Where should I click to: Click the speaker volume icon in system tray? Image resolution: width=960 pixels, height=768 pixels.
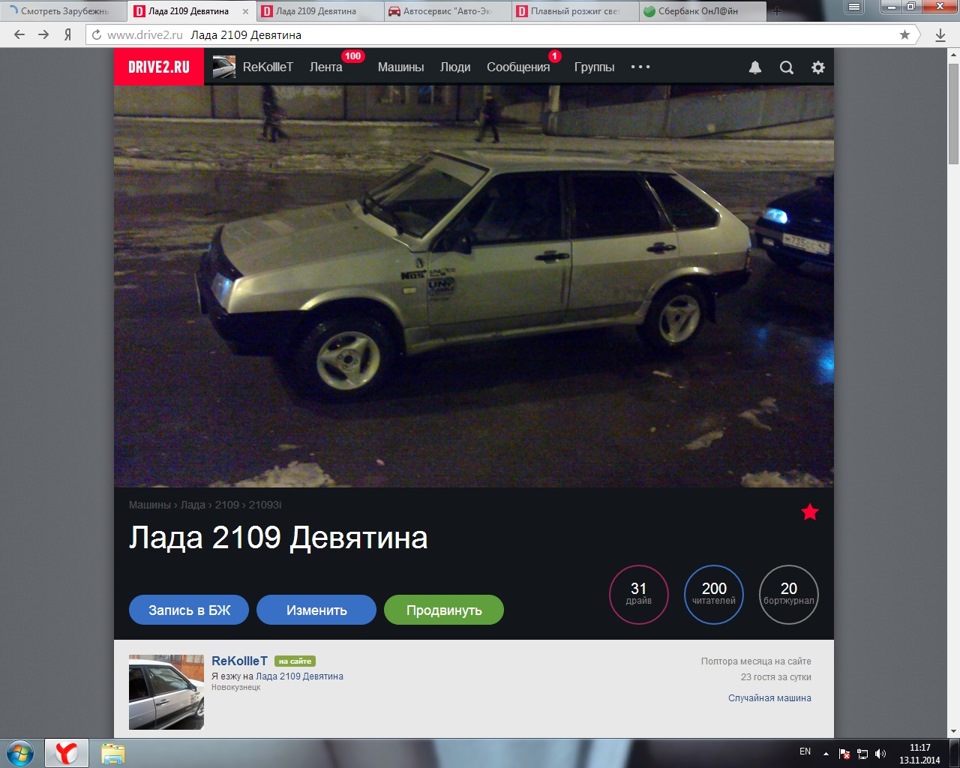[878, 752]
